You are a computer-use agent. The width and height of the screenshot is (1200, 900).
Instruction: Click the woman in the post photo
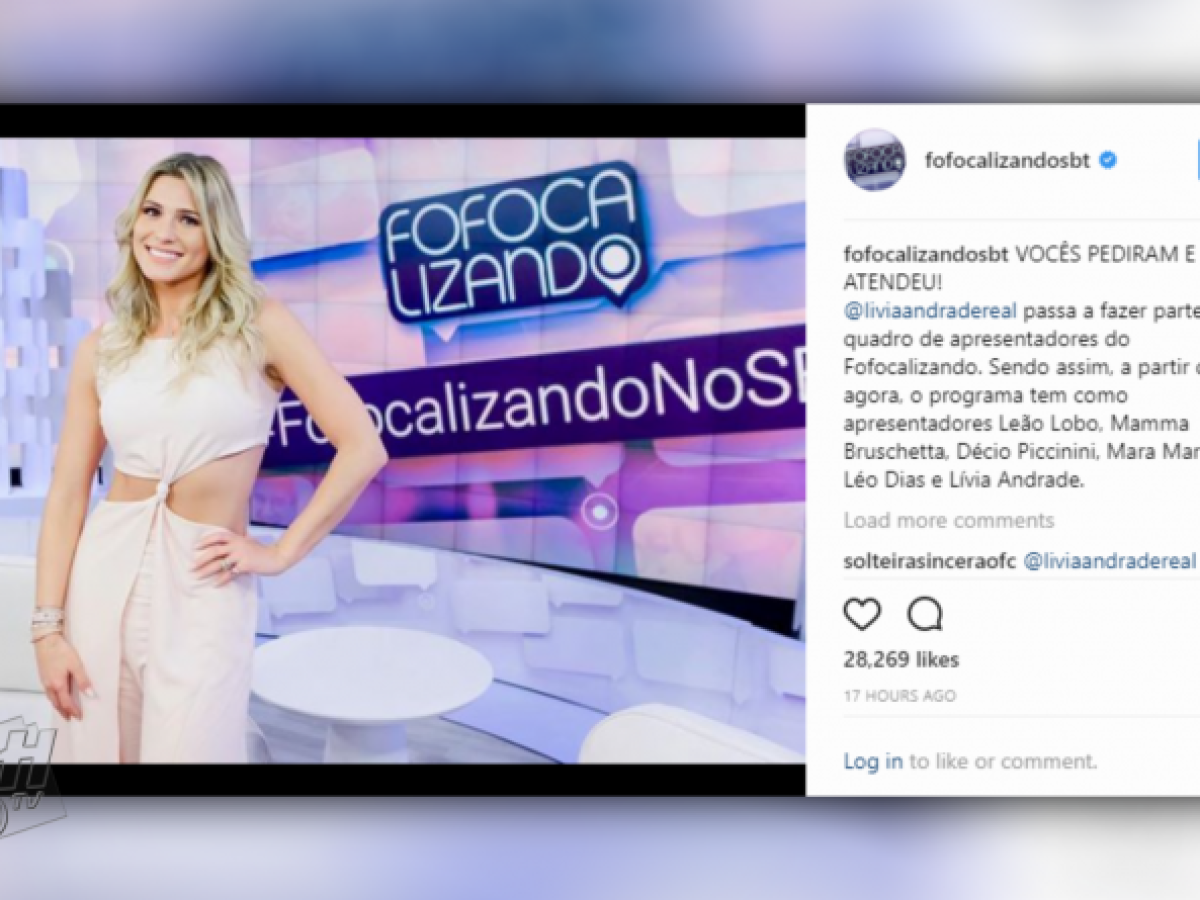(205, 458)
